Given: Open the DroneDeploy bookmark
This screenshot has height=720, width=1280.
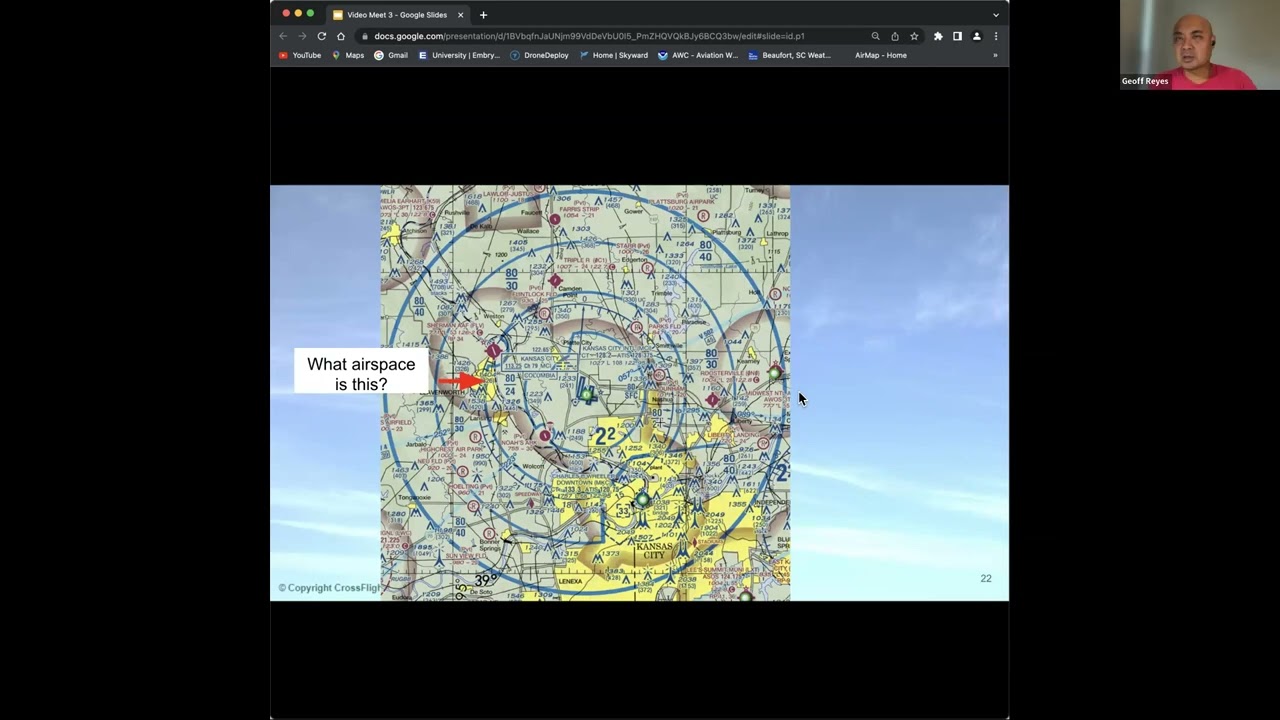Looking at the screenshot, I should coord(539,55).
